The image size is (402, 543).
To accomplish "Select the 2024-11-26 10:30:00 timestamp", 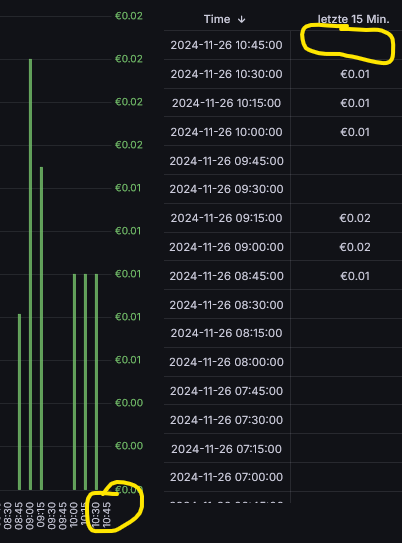I will pyautogui.click(x=226, y=74).
